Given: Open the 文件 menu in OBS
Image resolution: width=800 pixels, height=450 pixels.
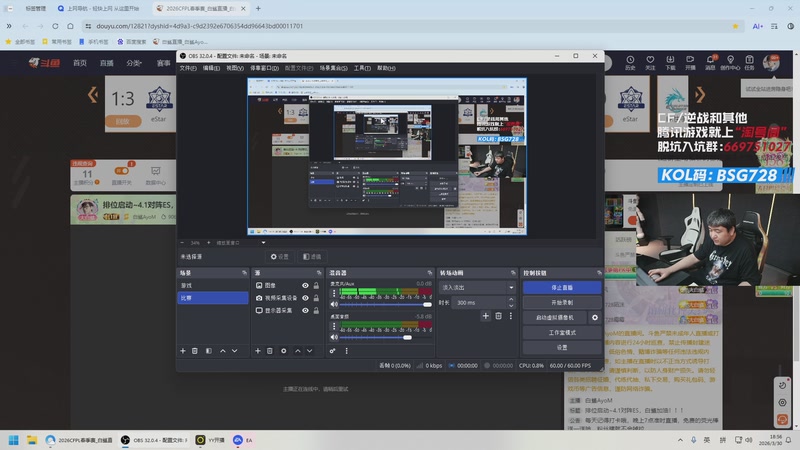Looking at the screenshot, I should [188, 68].
